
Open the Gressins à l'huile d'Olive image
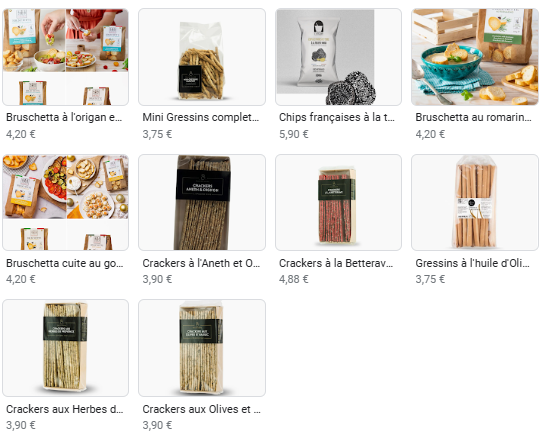[x=475, y=202]
